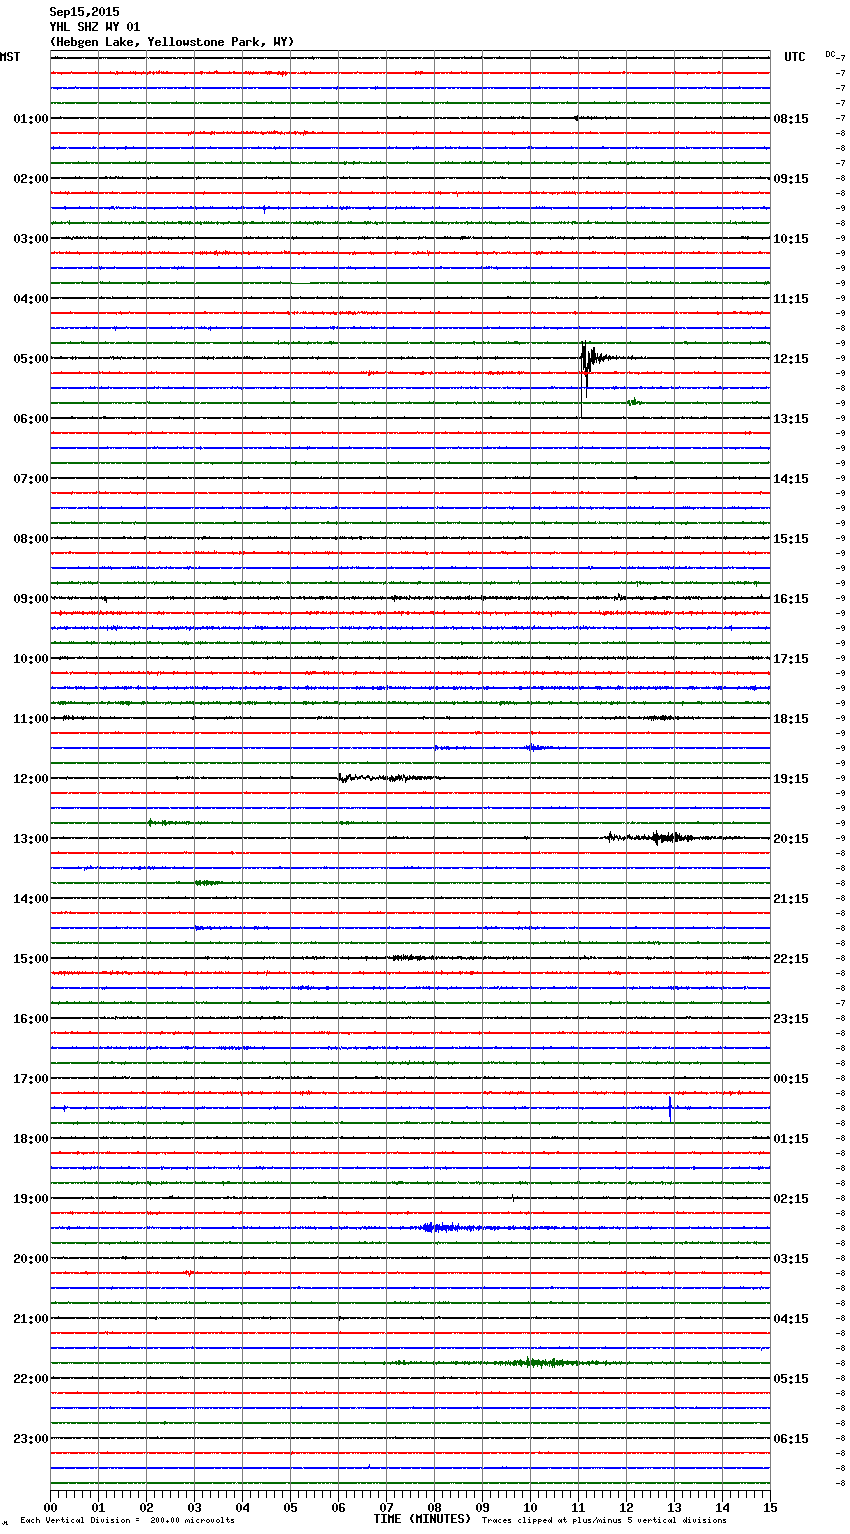Viewport: 850px width, 1534px height.
Task: Click the 20:15 UTC time label
Action: pos(791,839)
